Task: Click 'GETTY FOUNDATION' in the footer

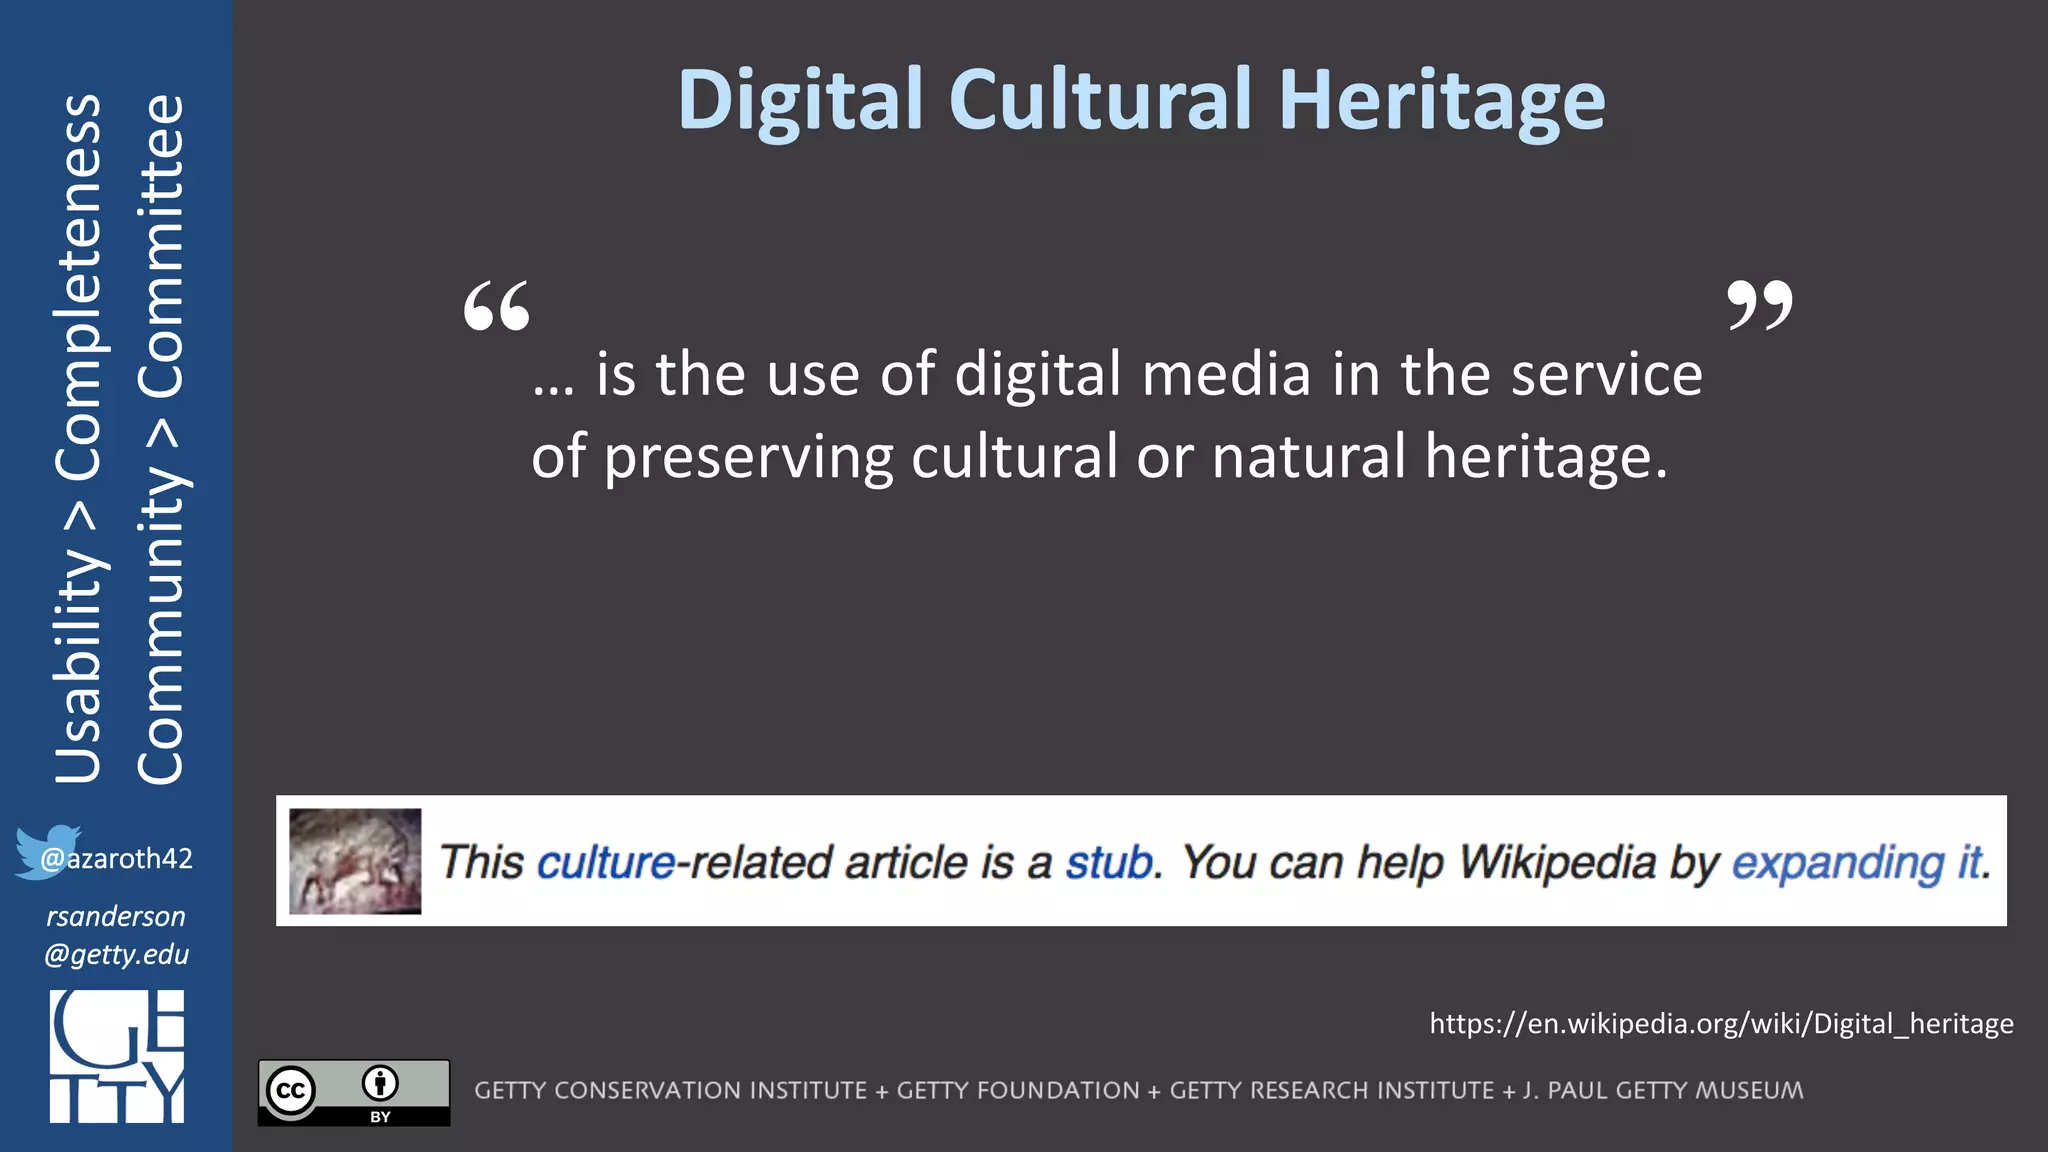Action: pyautogui.click(x=1018, y=1091)
